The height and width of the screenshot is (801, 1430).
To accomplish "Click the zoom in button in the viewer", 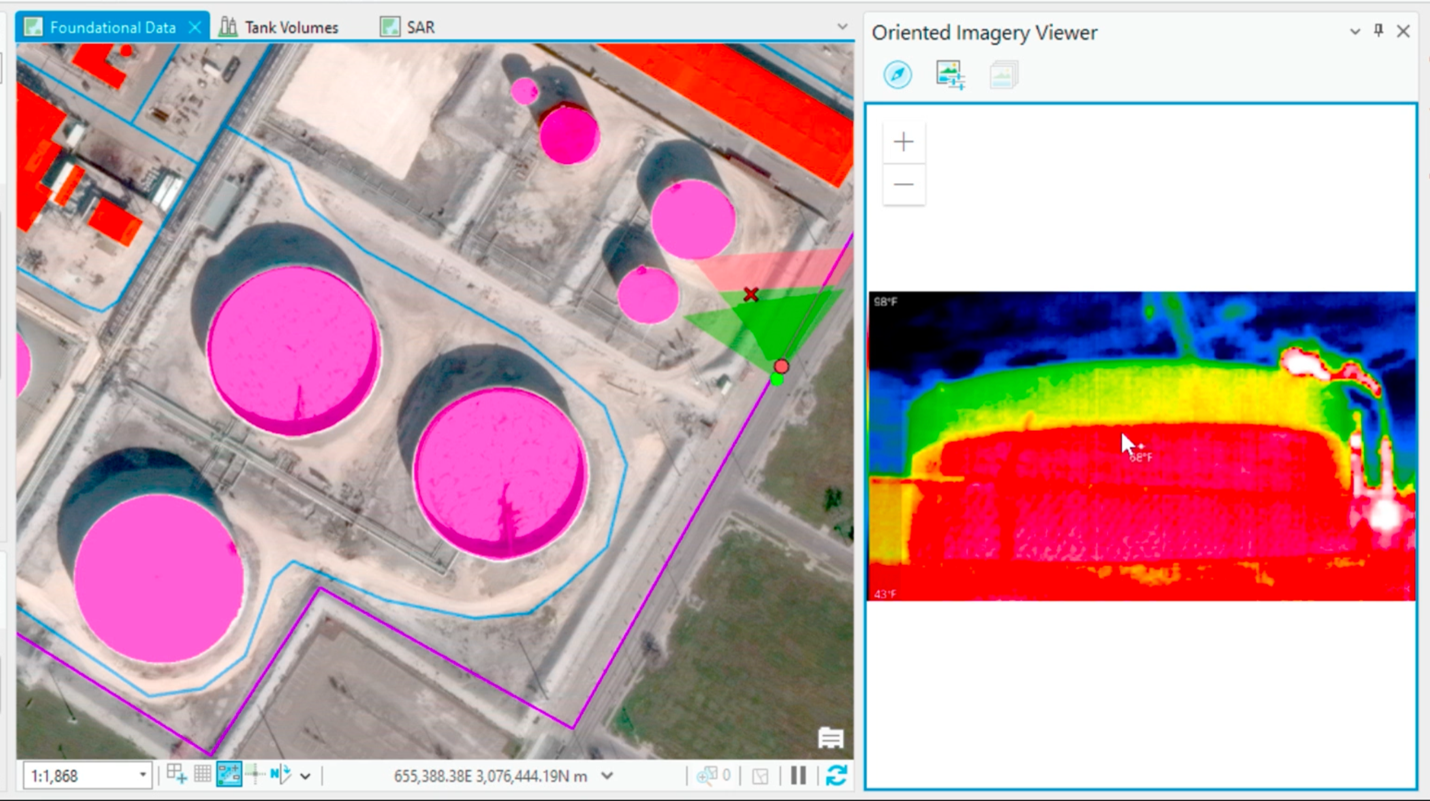I will click(x=903, y=142).
